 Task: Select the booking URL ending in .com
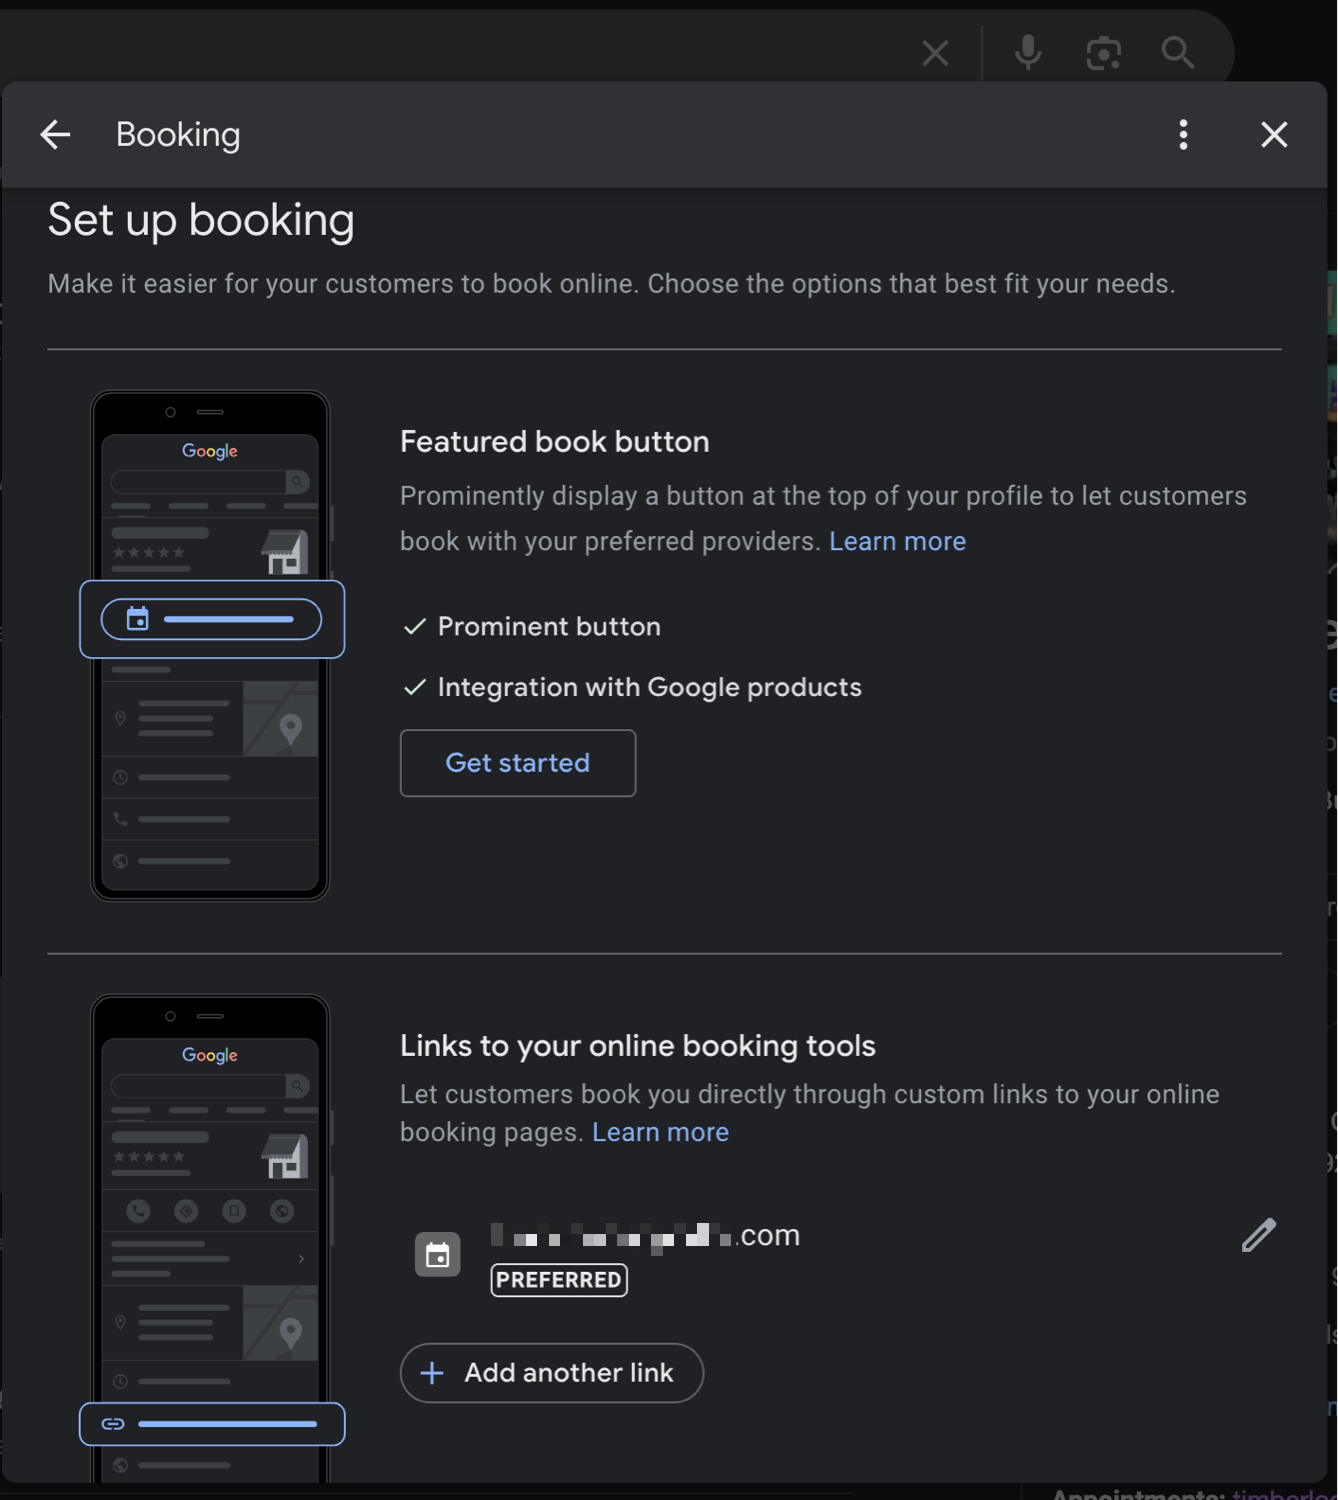pyautogui.click(x=646, y=1236)
